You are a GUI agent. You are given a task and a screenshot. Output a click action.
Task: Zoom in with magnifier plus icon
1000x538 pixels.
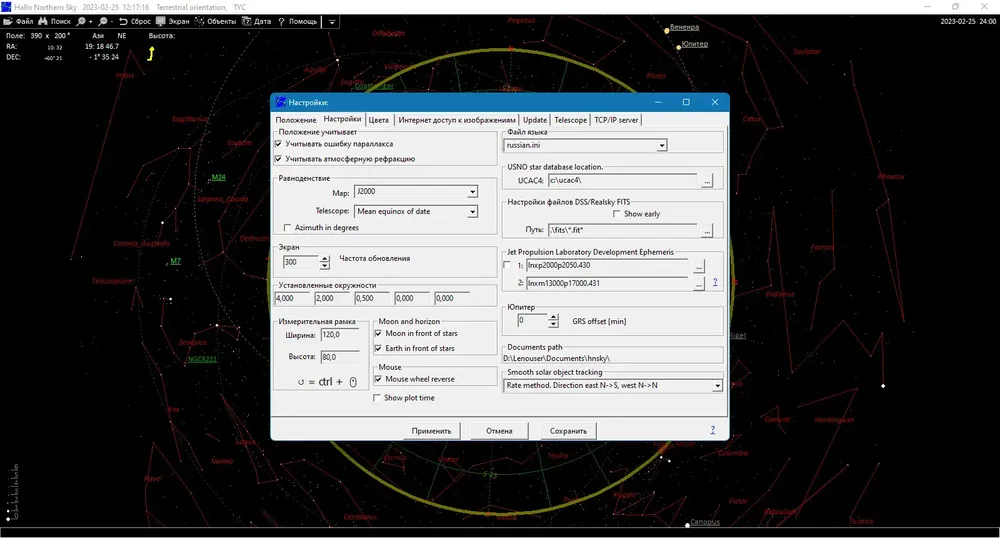pos(84,21)
